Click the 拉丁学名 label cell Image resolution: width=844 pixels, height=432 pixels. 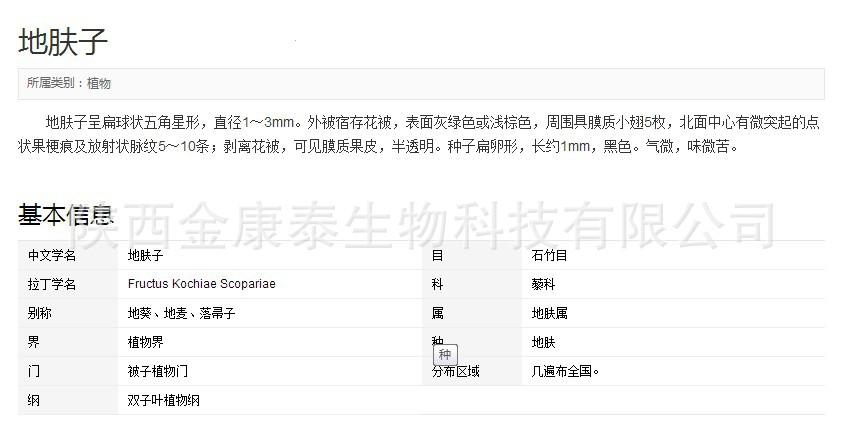pyautogui.click(x=68, y=284)
